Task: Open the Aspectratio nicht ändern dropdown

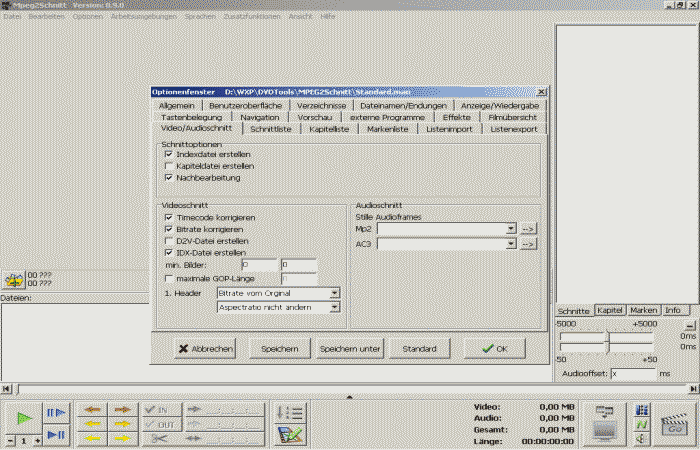Action: 334,307
